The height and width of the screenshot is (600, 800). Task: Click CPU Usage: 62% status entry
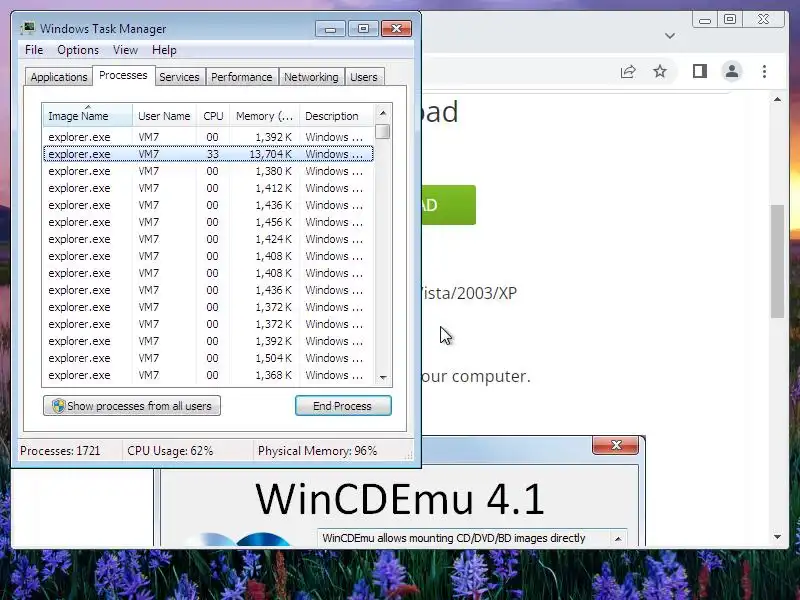170,451
